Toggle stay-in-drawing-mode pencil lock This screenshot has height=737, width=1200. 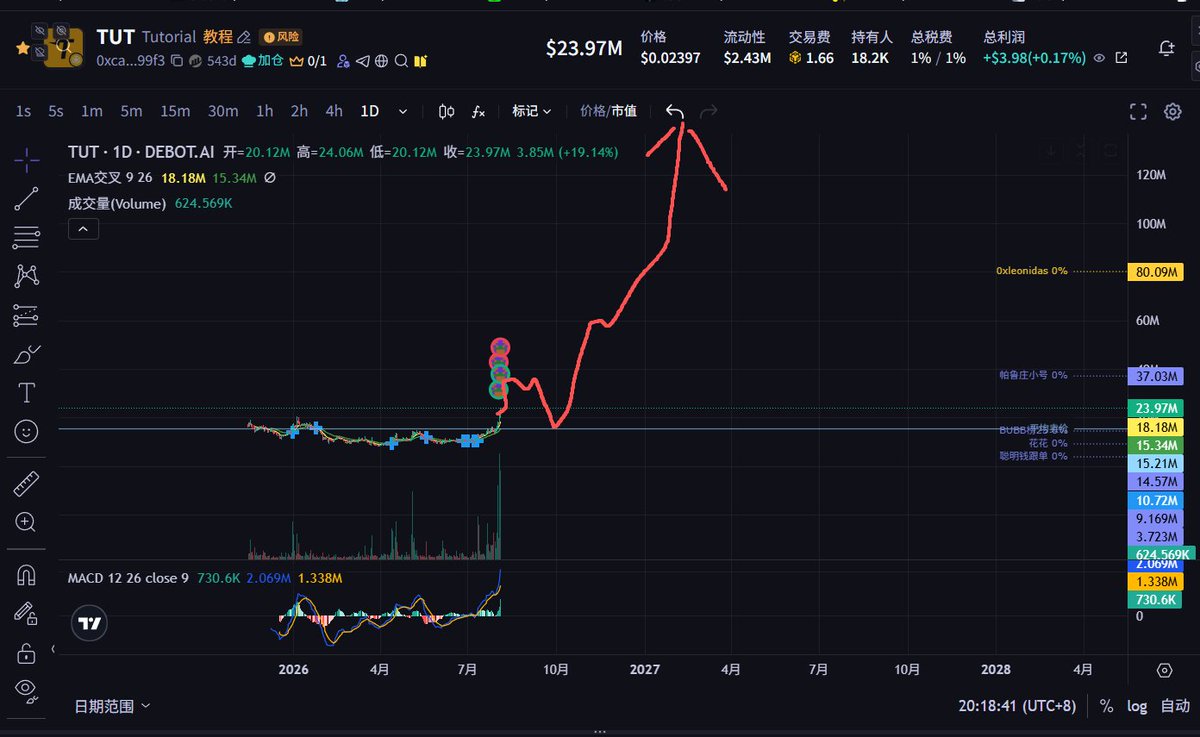27,614
